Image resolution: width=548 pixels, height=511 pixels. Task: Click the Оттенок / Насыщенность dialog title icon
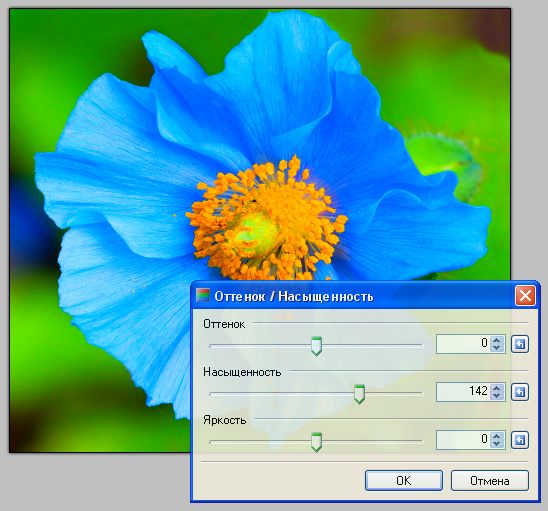202,295
